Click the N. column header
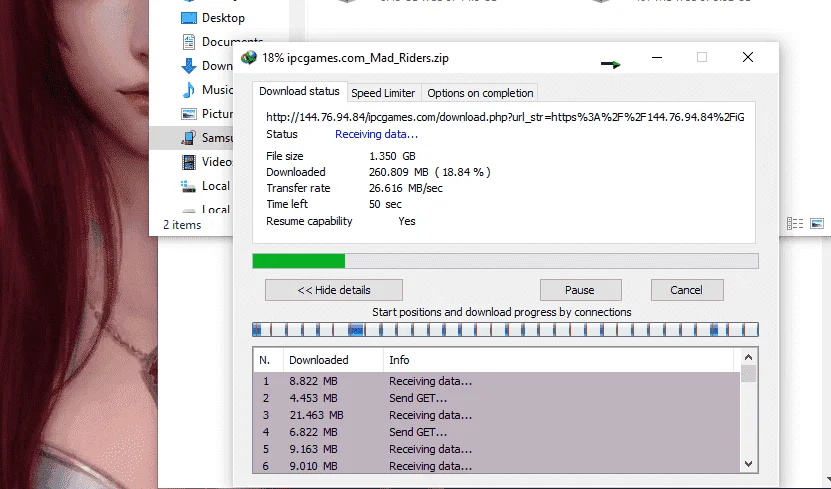Viewport: 831px width, 489px height. [268, 360]
